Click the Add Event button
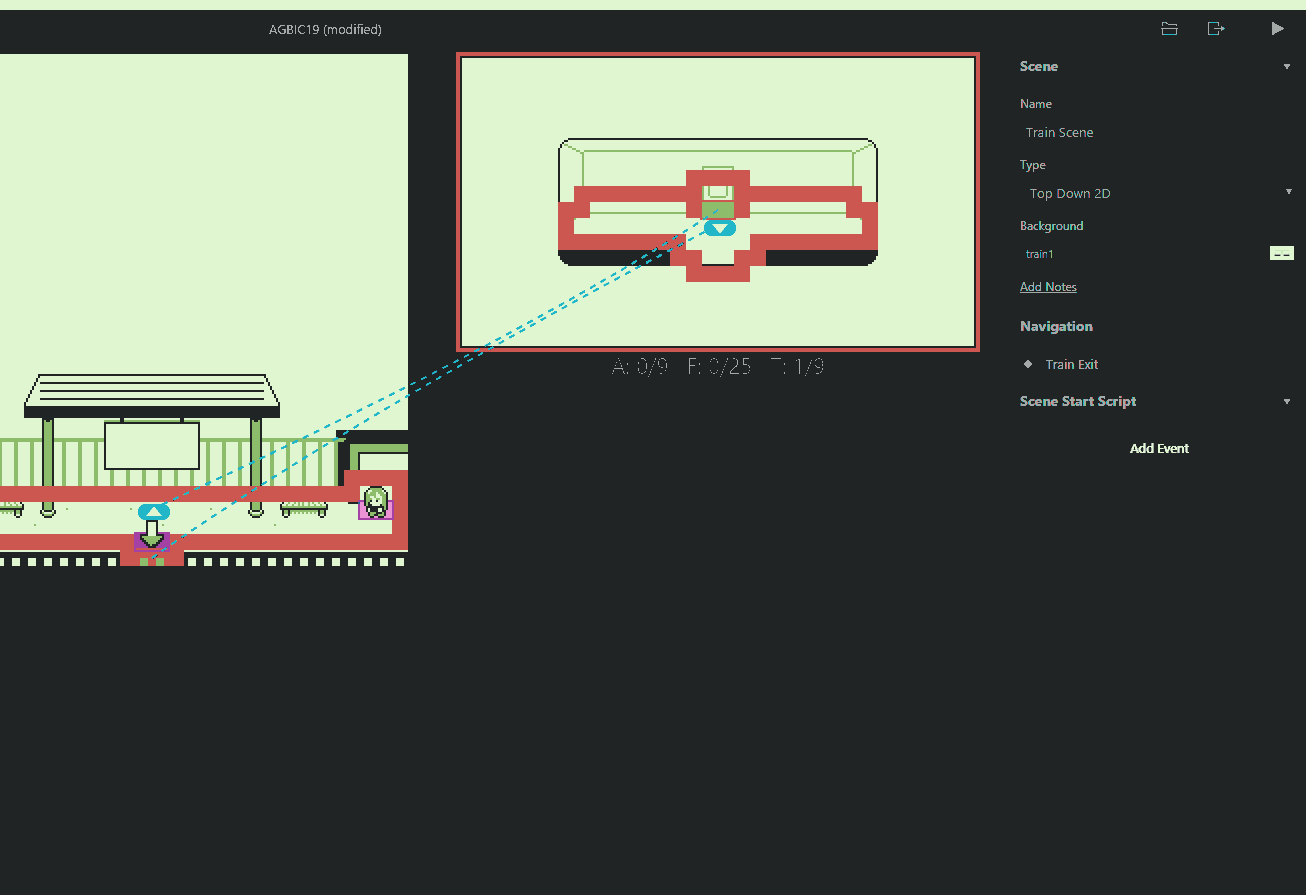The height and width of the screenshot is (895, 1306). point(1159,448)
